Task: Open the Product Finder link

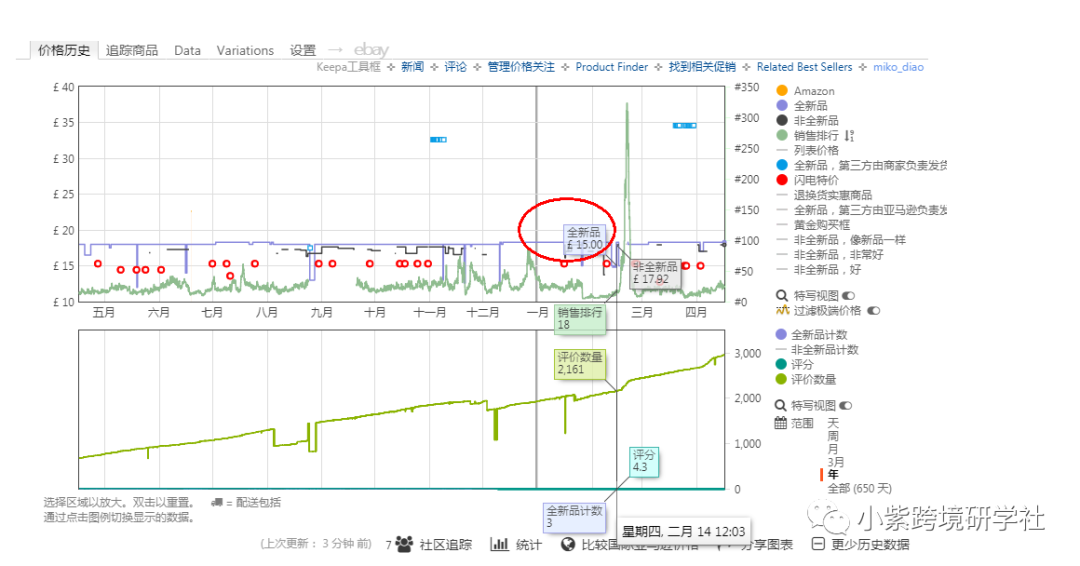Action: tap(612, 67)
